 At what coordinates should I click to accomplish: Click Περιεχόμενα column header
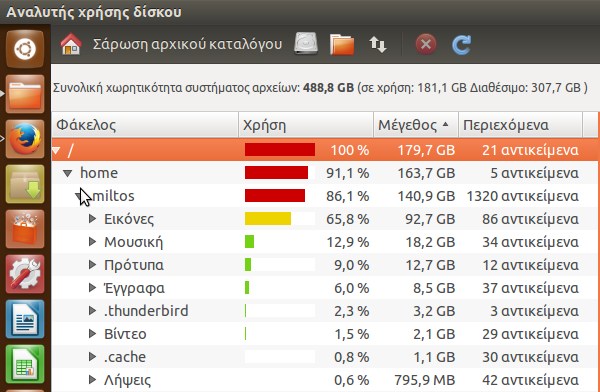(520, 125)
